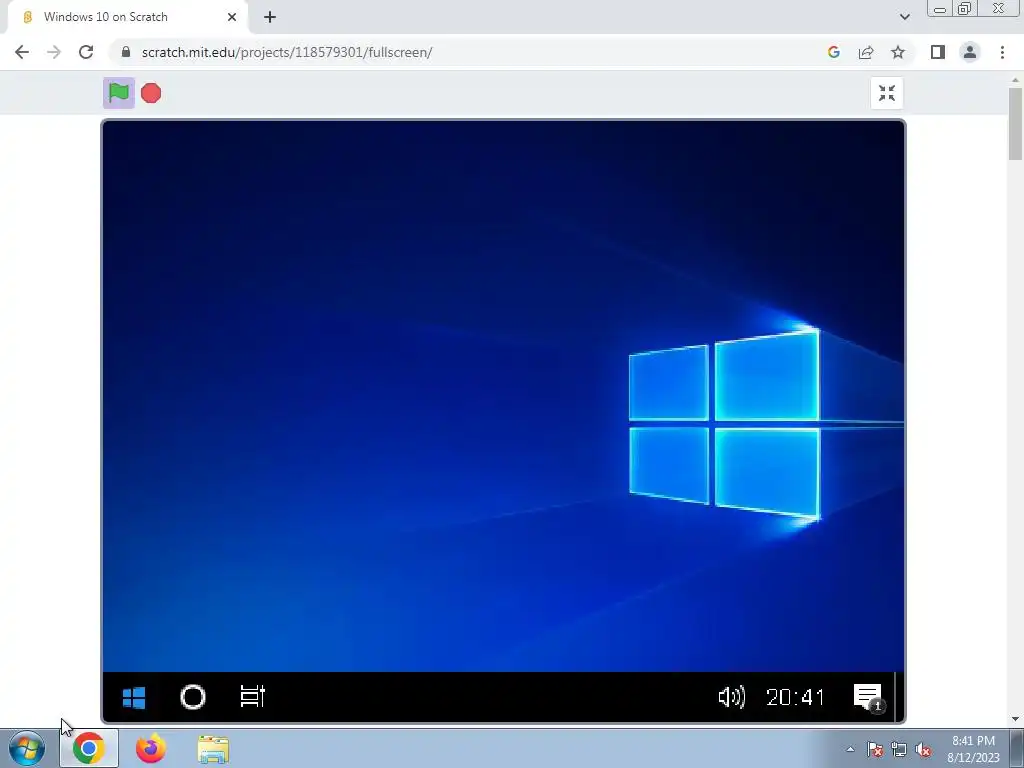Bookmark this page with star icon
1024x768 pixels.
pyautogui.click(x=898, y=52)
